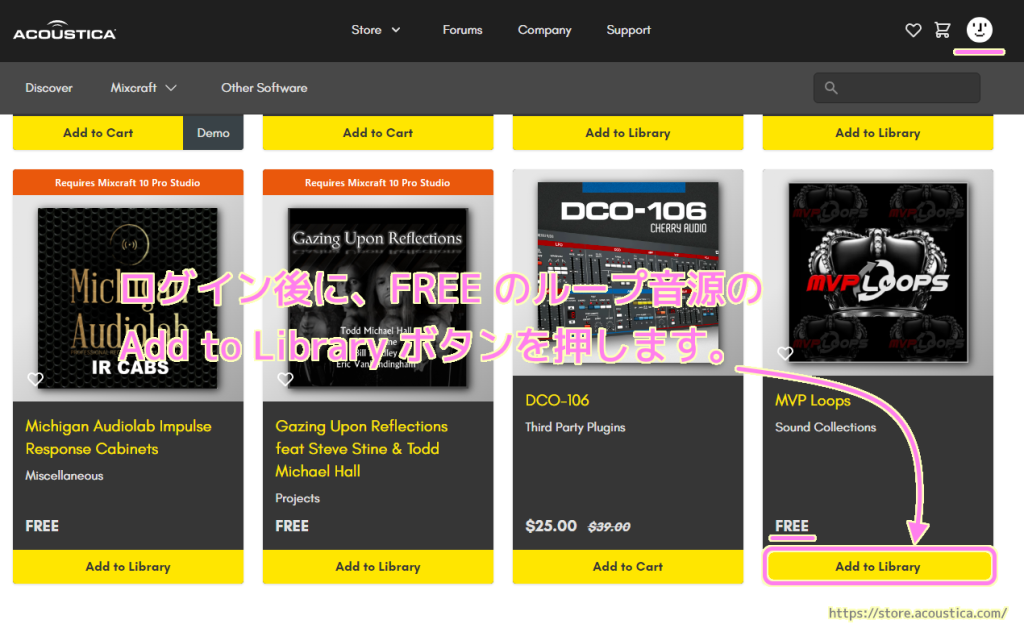Select Other Software
The height and width of the screenshot is (624, 1024).
tap(263, 87)
